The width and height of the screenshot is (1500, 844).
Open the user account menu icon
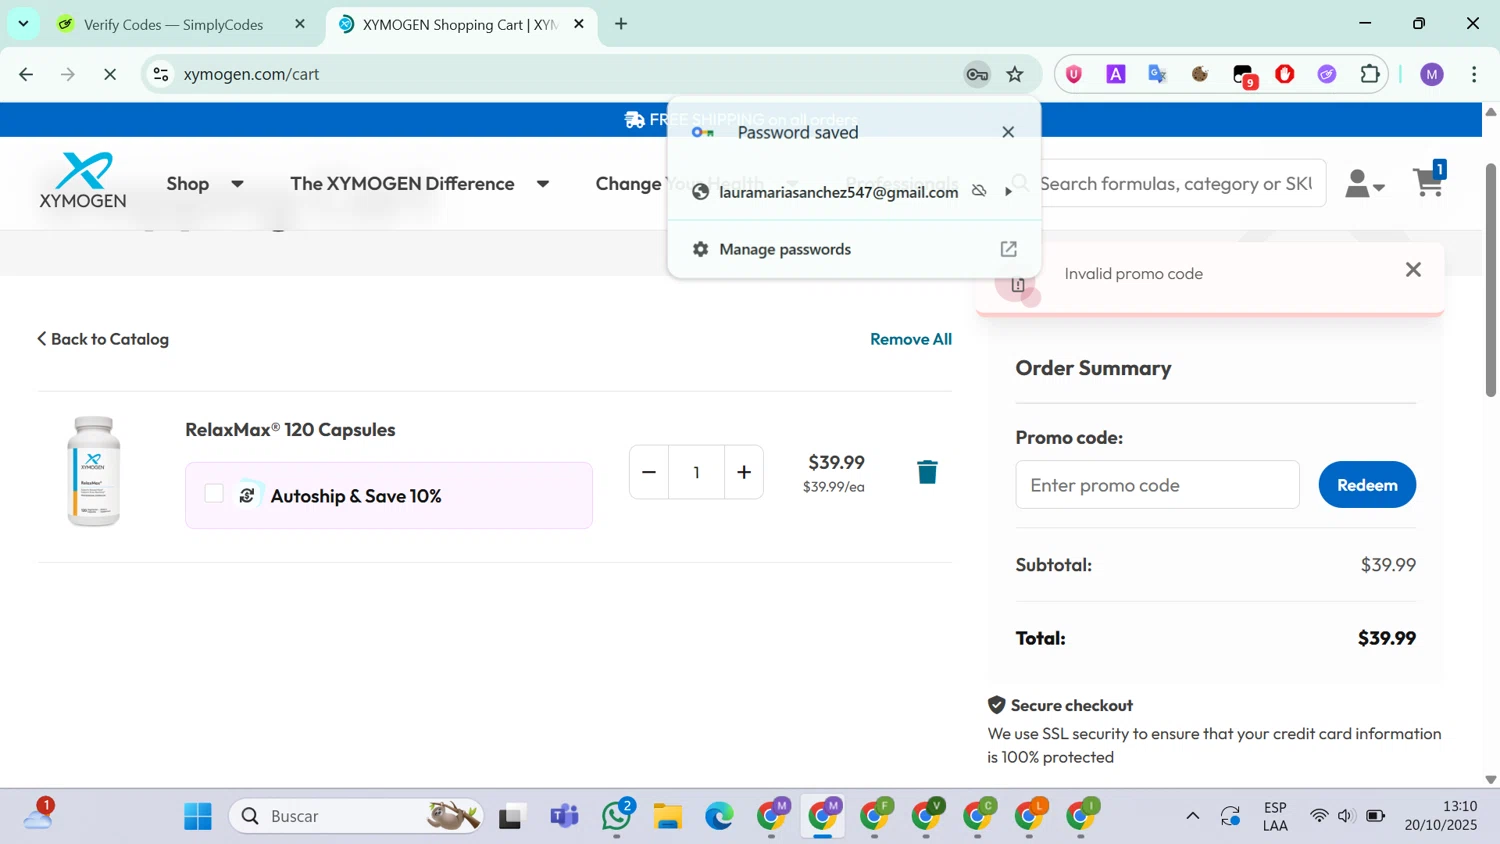click(1364, 184)
